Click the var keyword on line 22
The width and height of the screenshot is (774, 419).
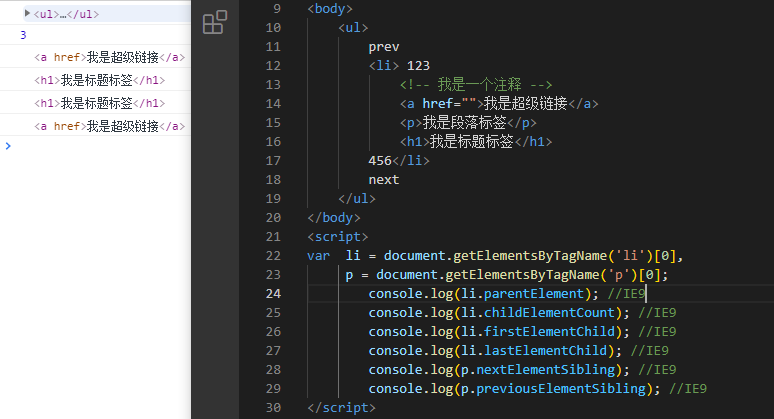click(x=318, y=256)
